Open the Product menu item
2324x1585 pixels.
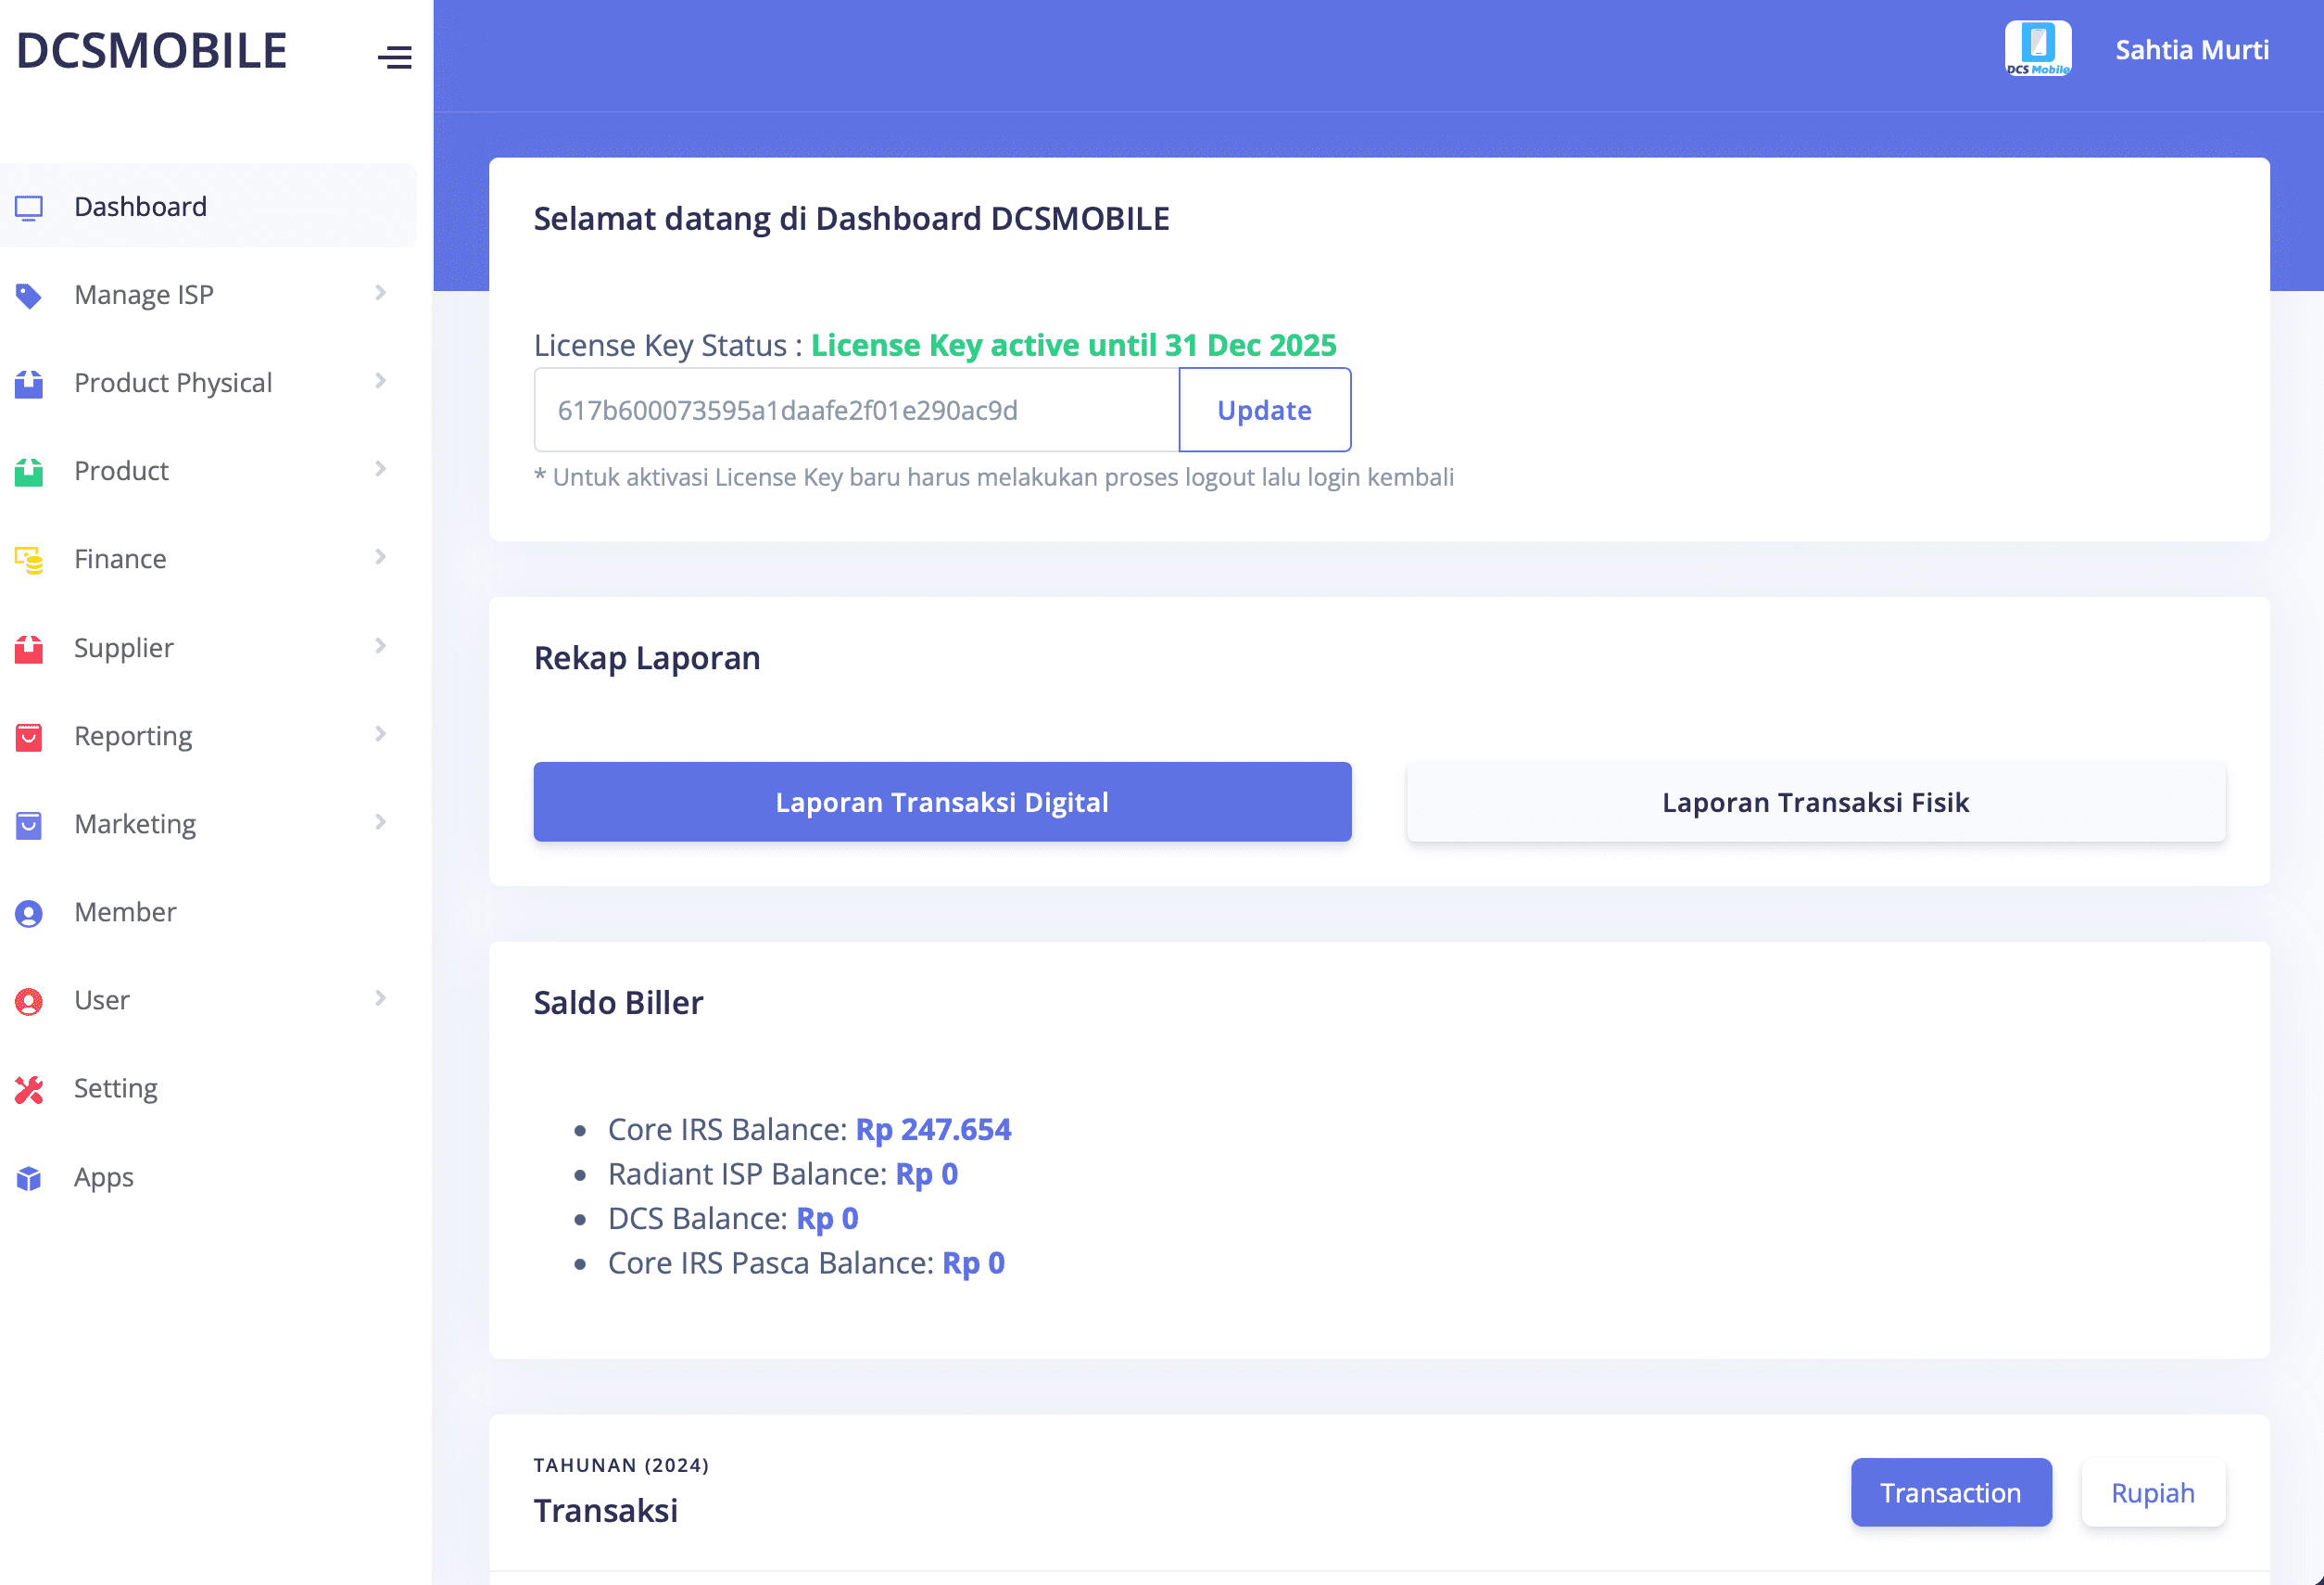point(121,471)
